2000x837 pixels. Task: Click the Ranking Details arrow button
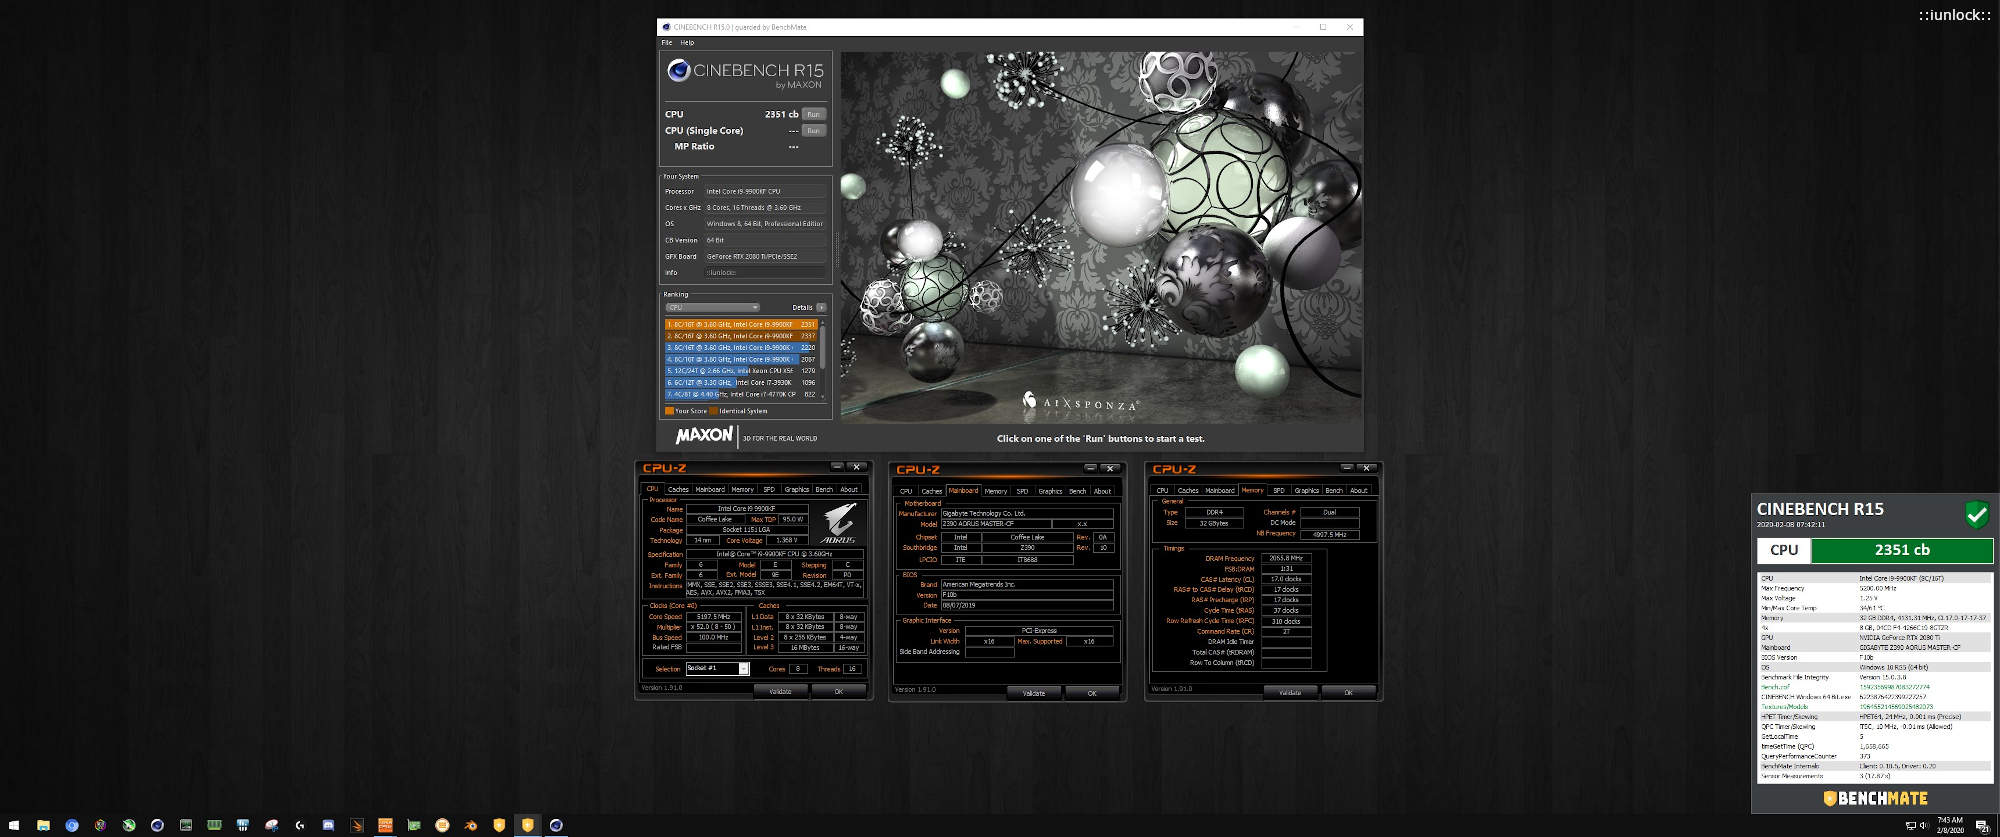[821, 308]
